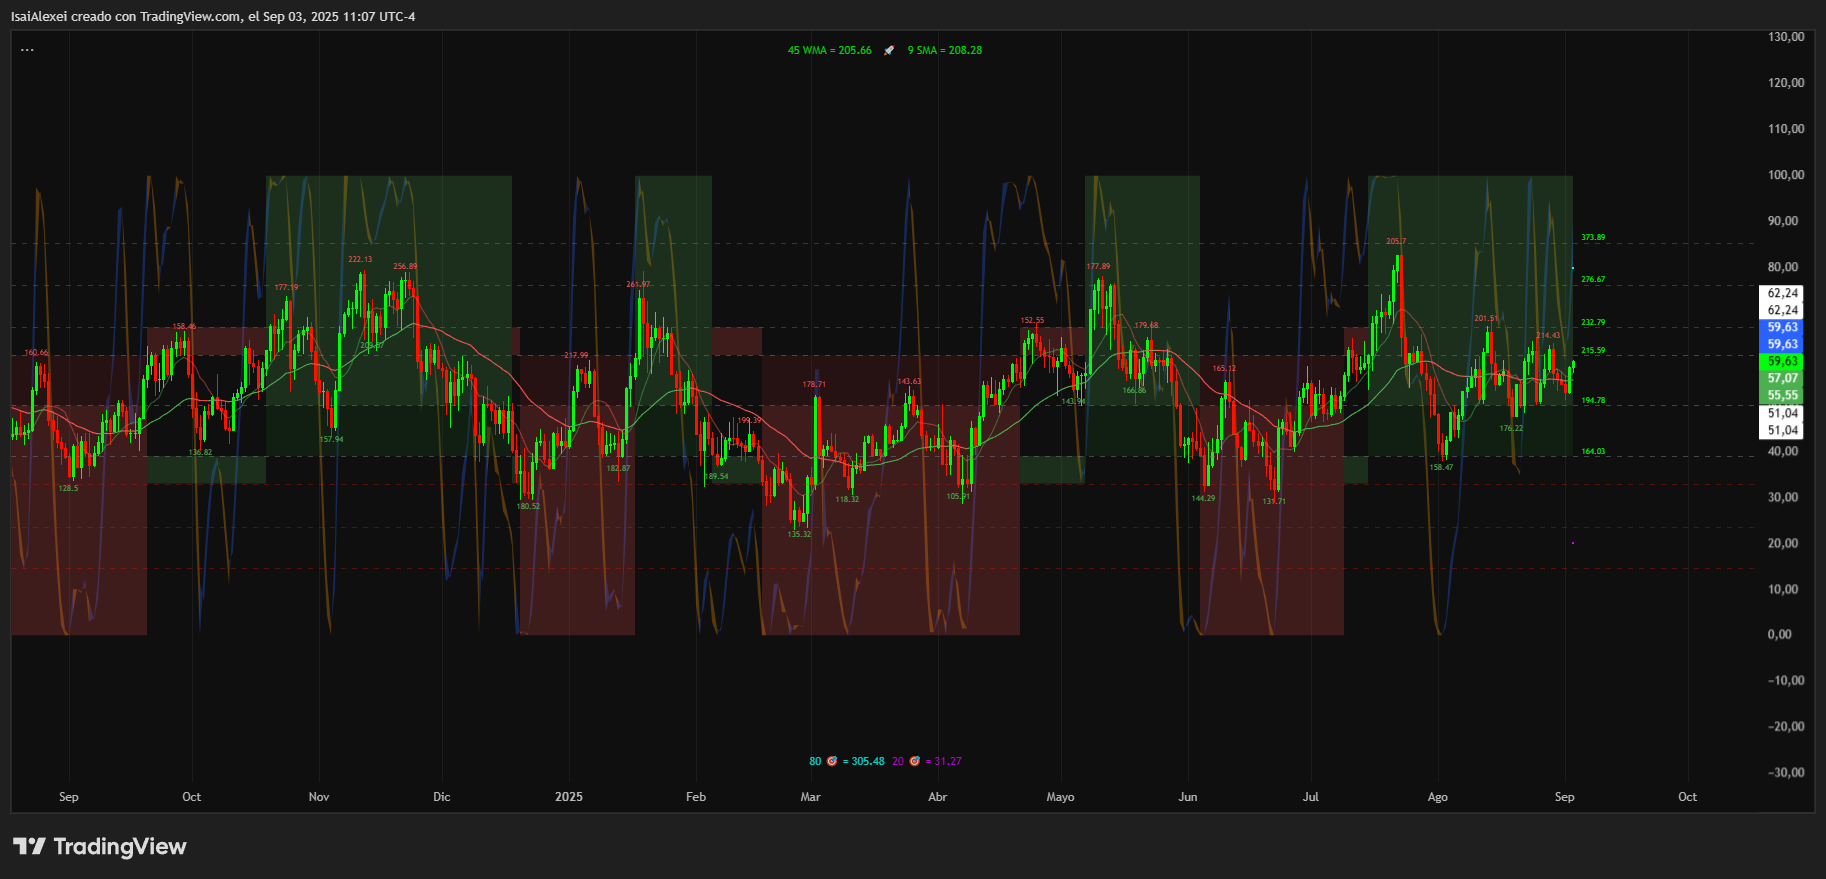Click the TradingView brand text
Screen dimensions: 1826x879
tap(119, 847)
